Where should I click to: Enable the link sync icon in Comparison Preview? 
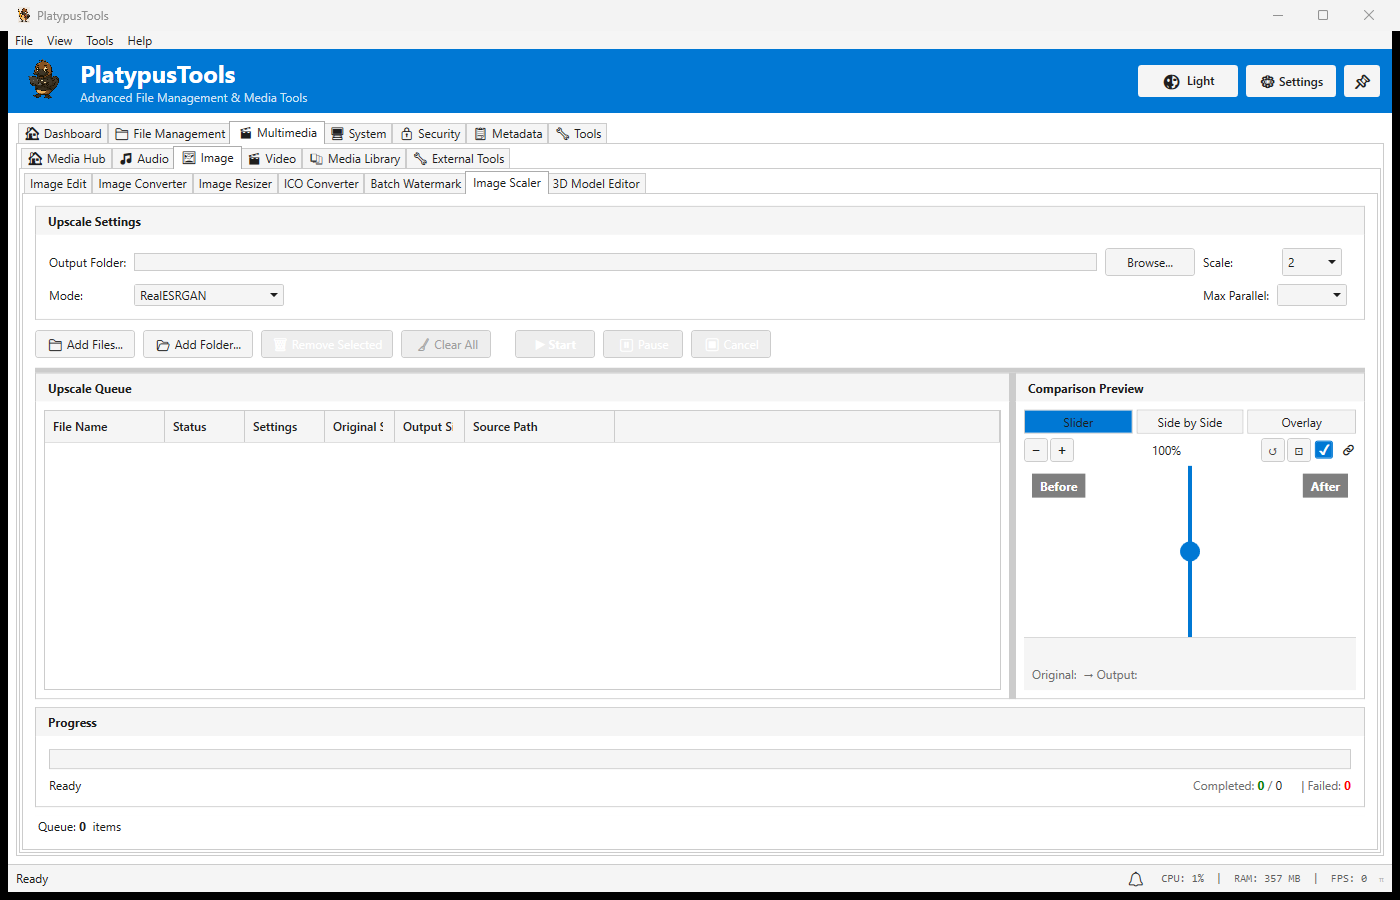(x=1348, y=450)
